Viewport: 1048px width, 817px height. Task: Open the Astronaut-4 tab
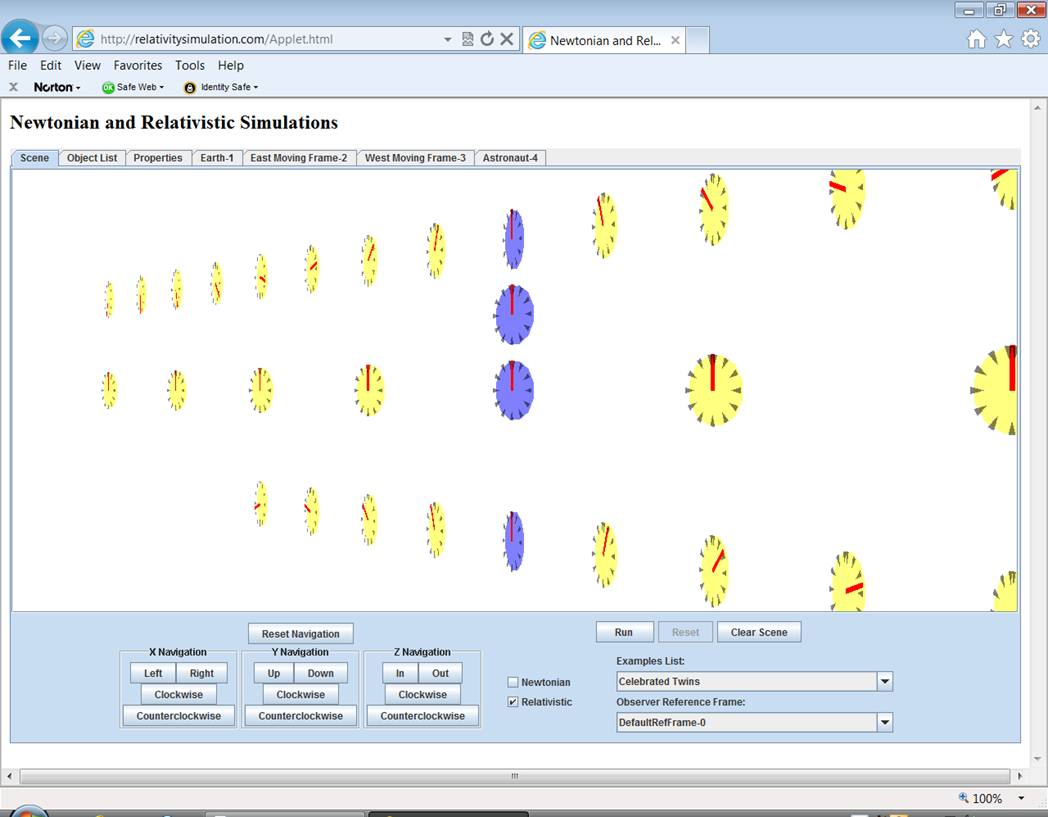click(x=510, y=158)
